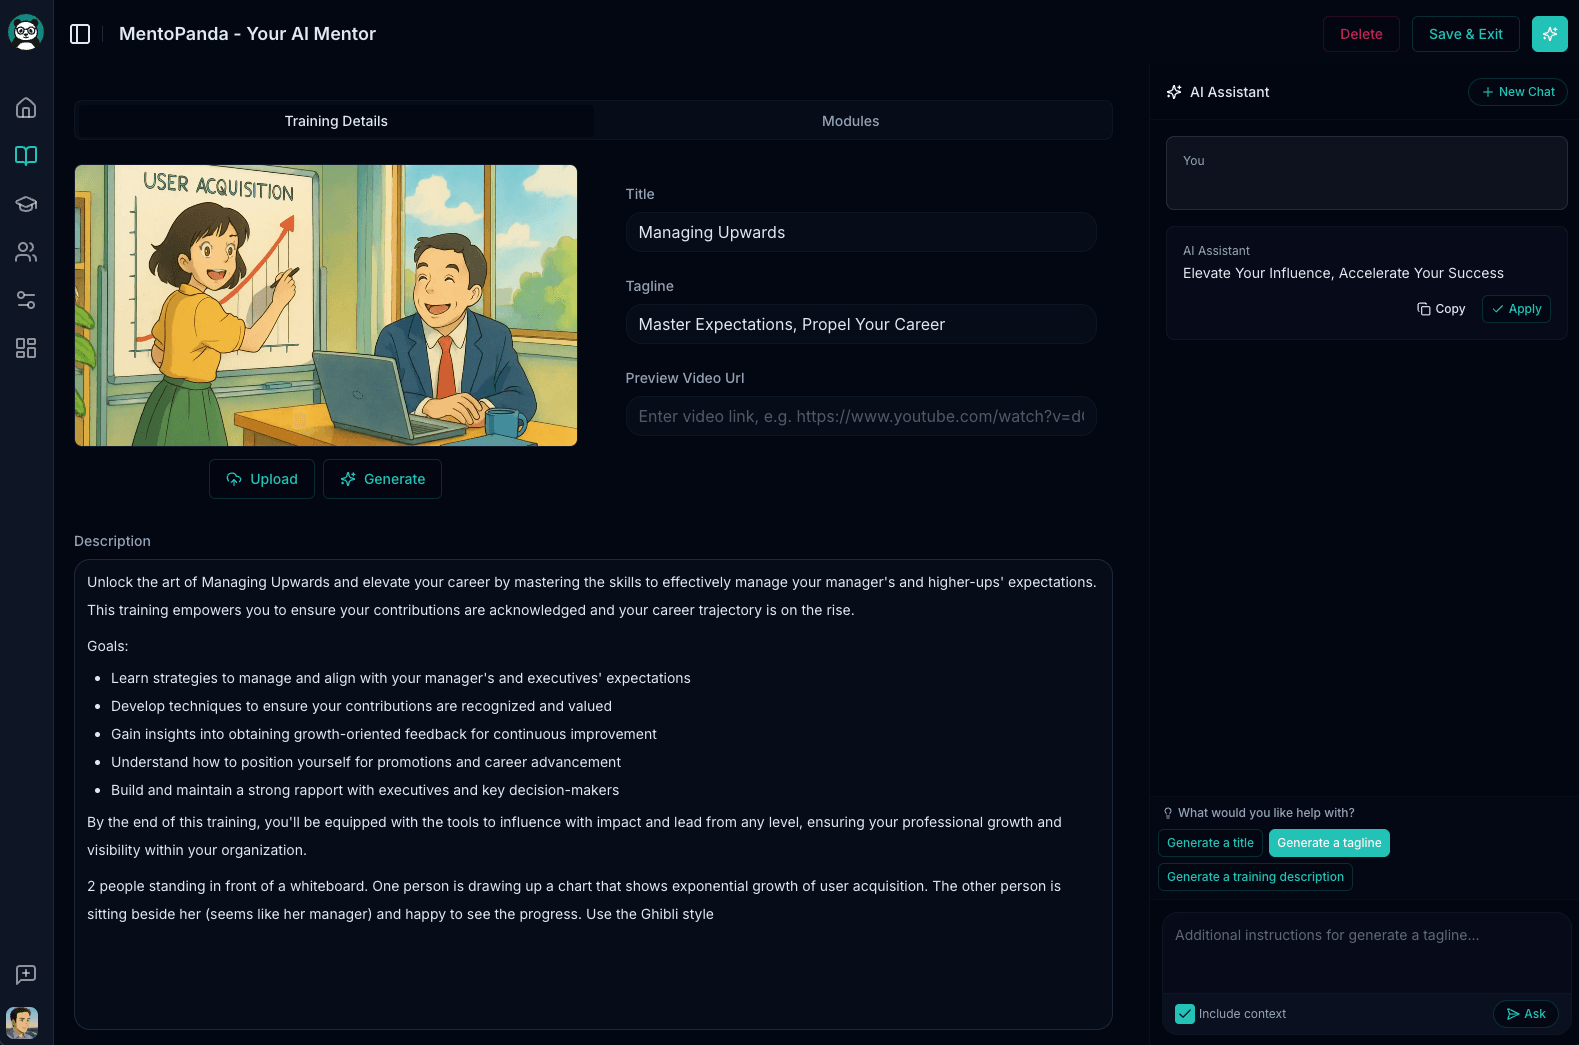Open the graduation cap icon
Viewport: 1579px width, 1045px height.
(26, 204)
